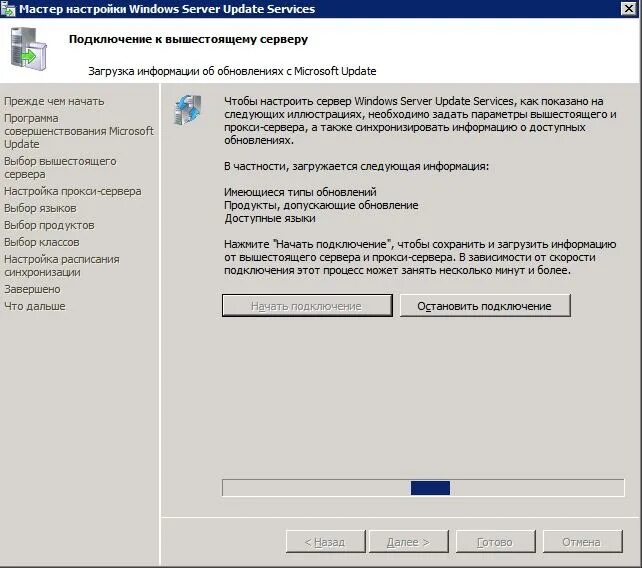Select the 'Настройка прокси-сервера' step

(72, 191)
